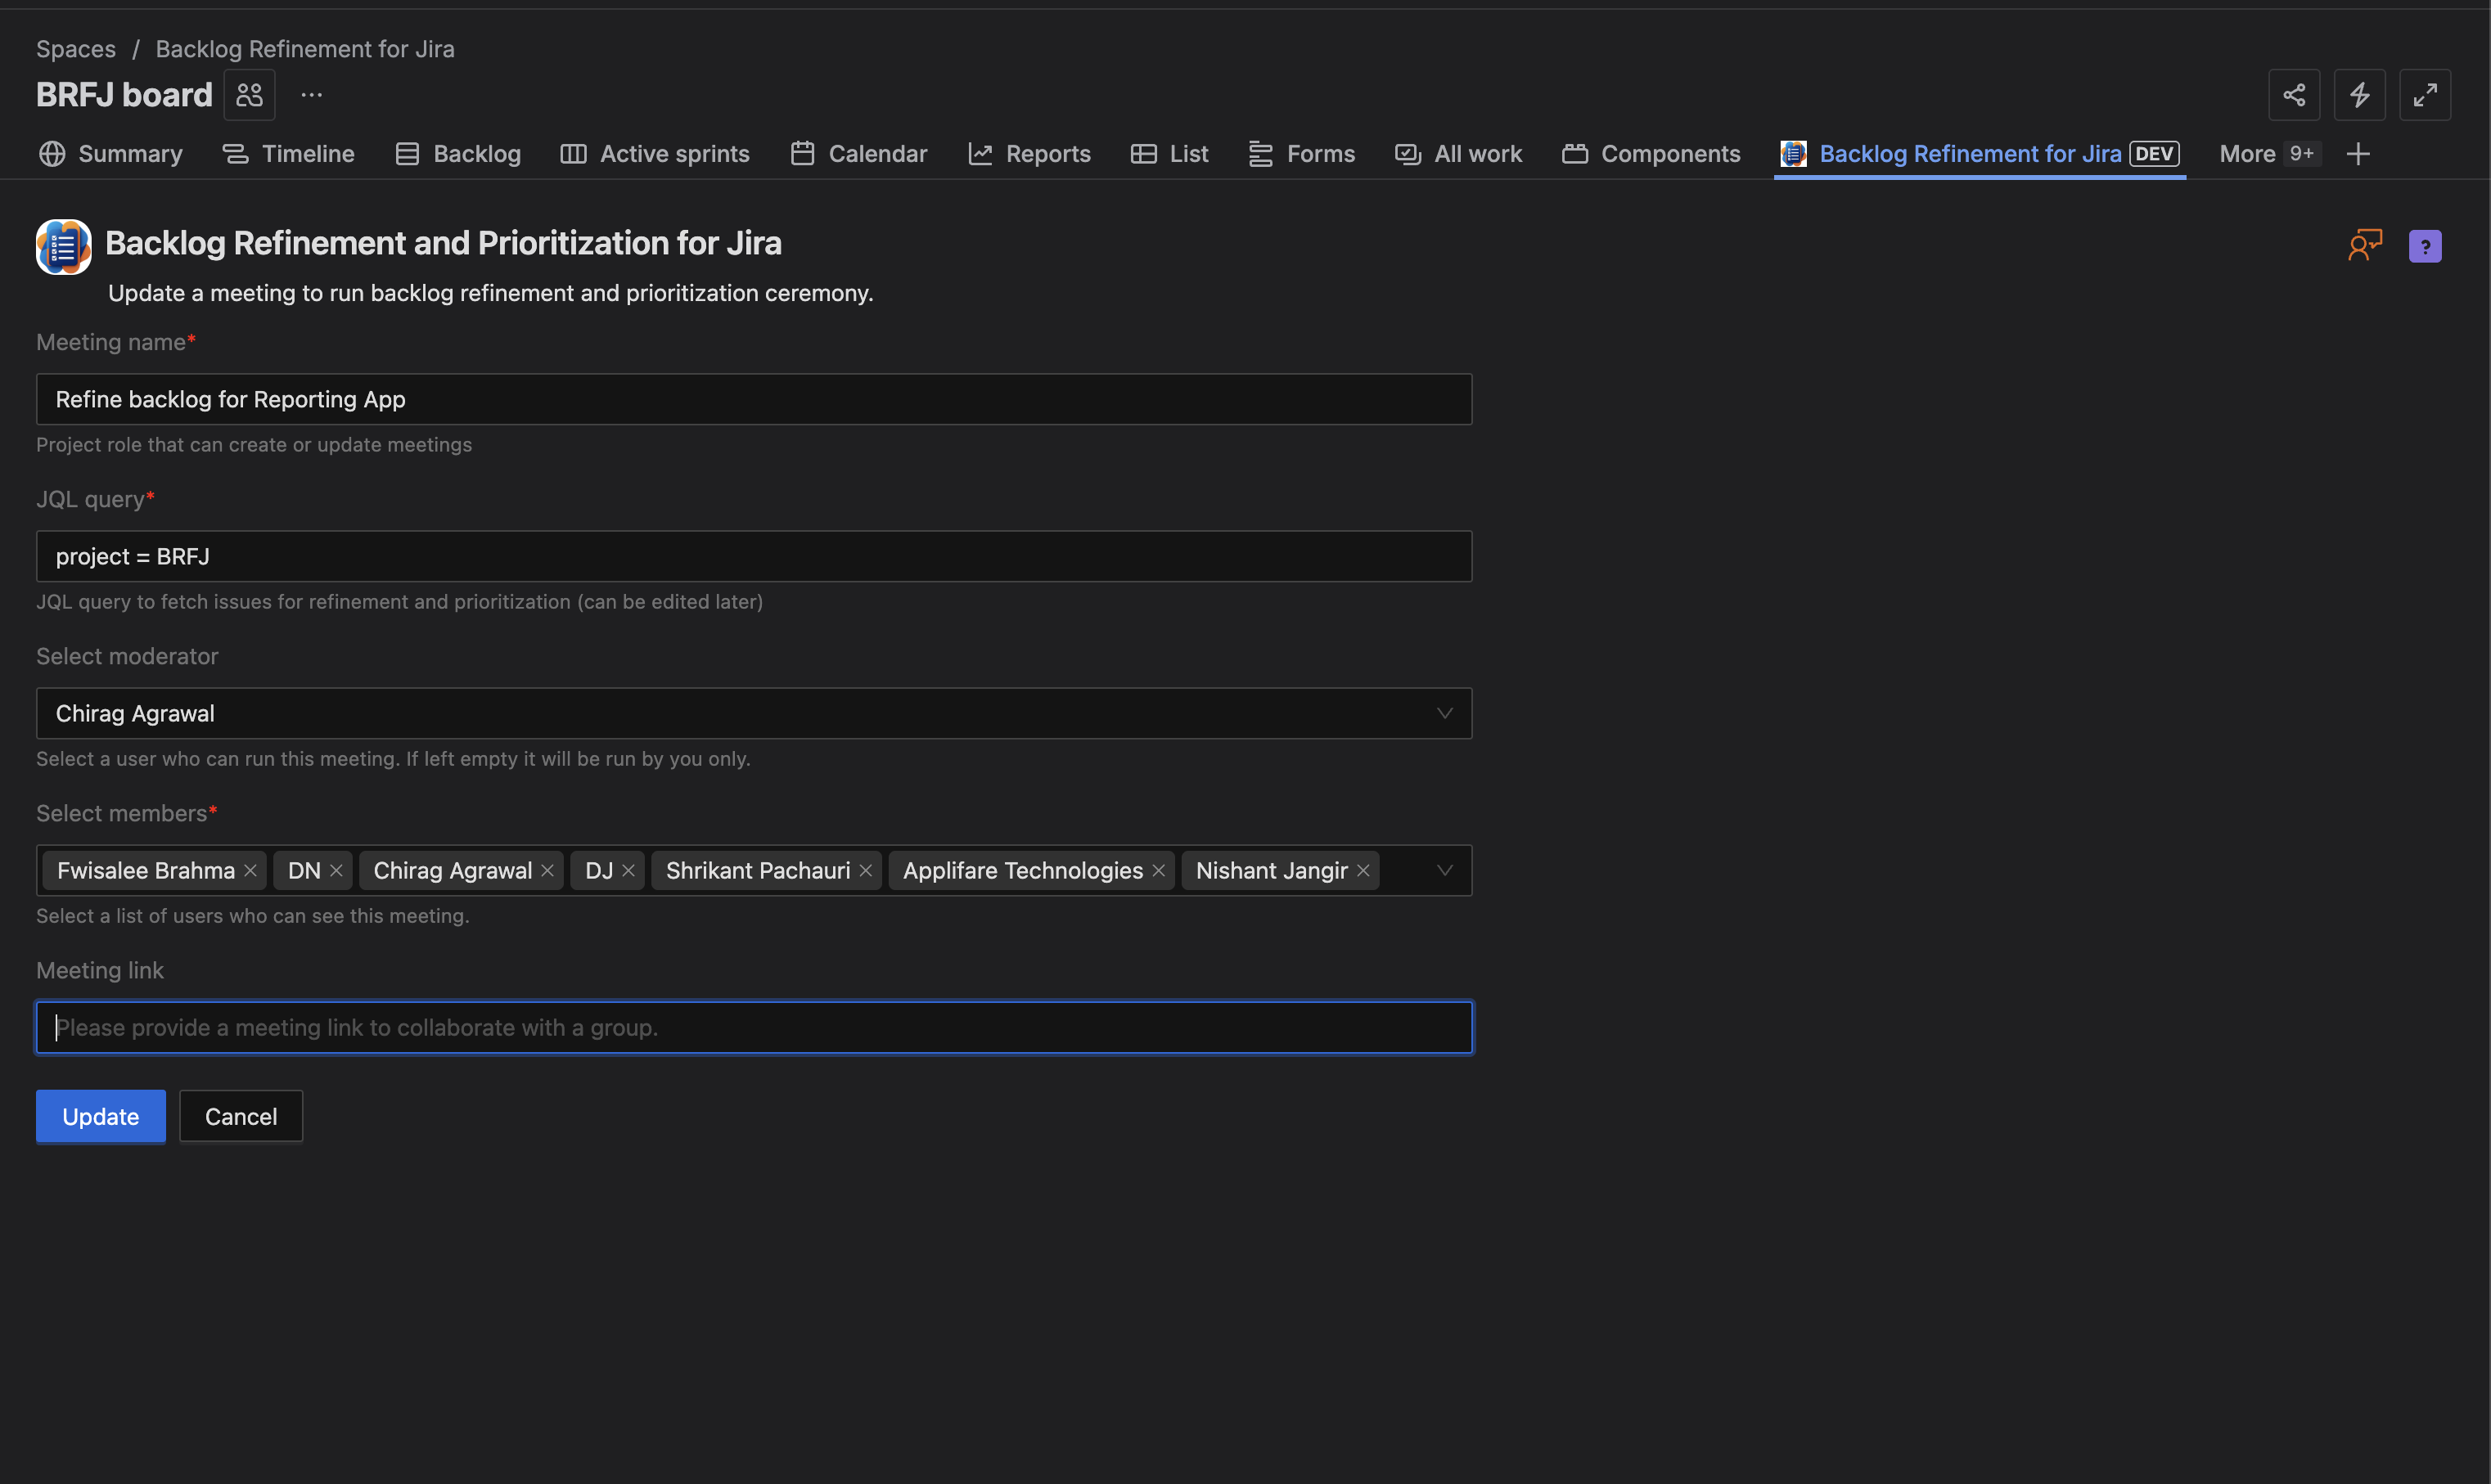The image size is (2491, 1484).
Task: Expand the Select moderator dropdown
Action: [1444, 713]
